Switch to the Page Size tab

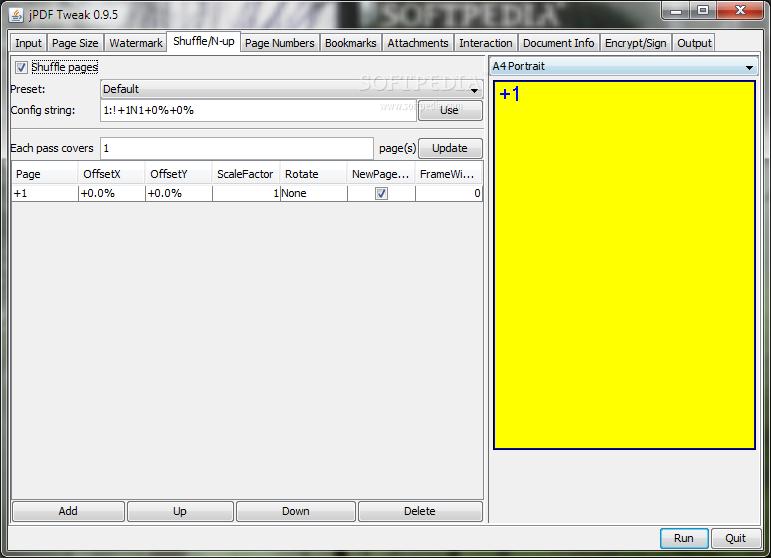75,43
